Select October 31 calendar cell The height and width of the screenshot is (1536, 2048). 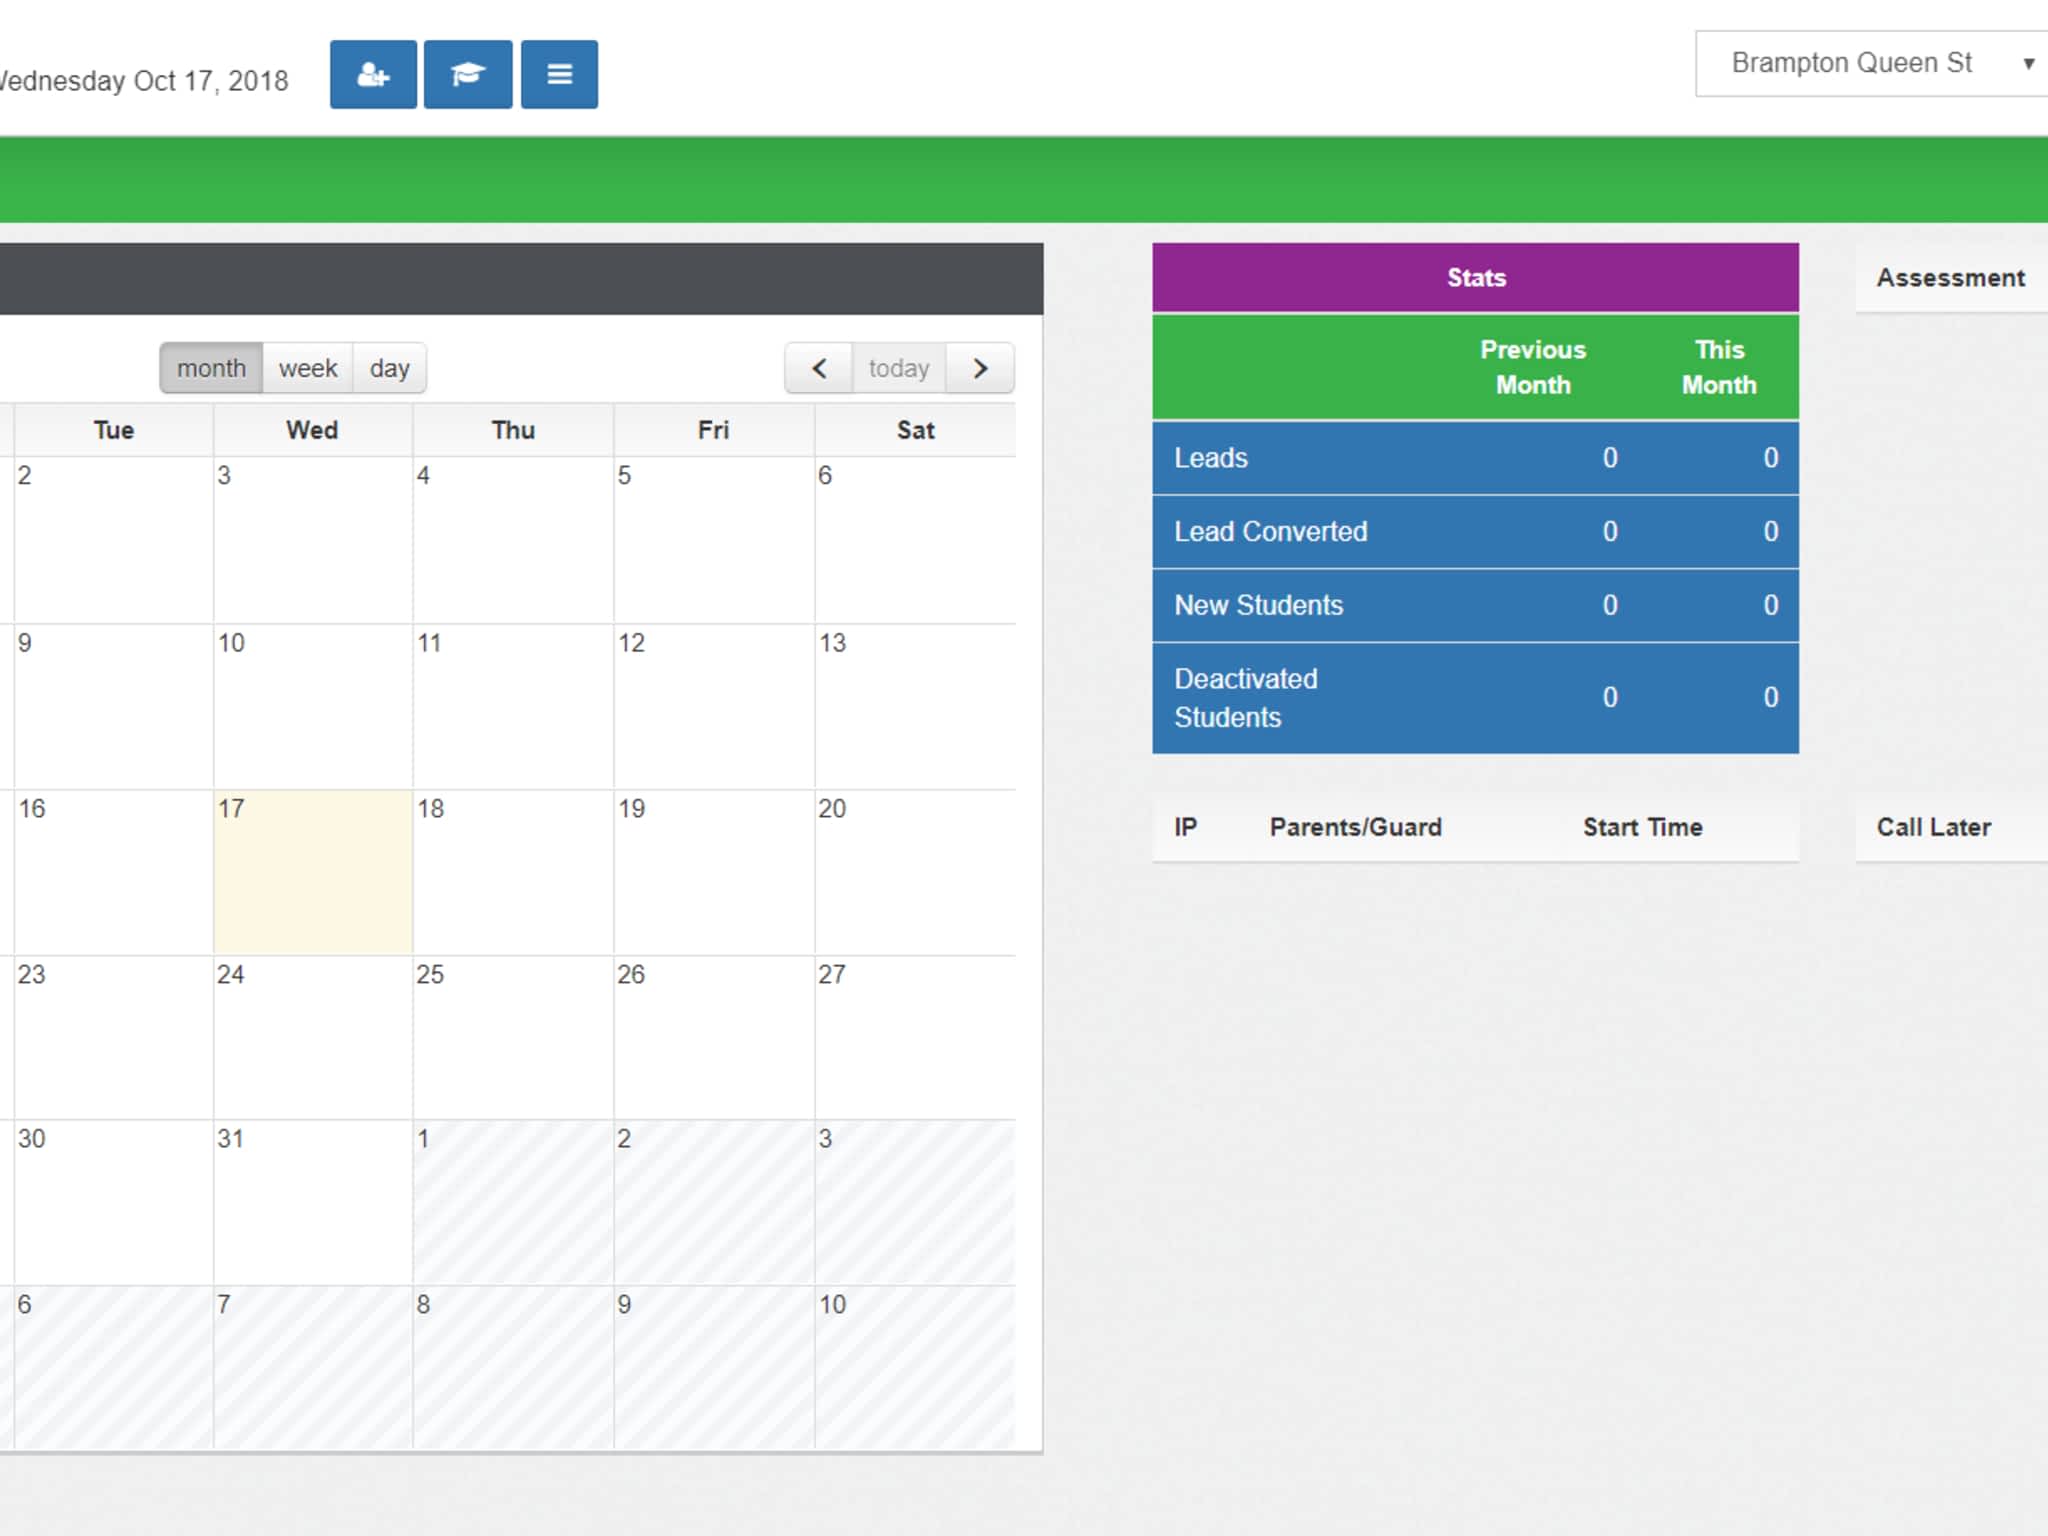point(312,1201)
